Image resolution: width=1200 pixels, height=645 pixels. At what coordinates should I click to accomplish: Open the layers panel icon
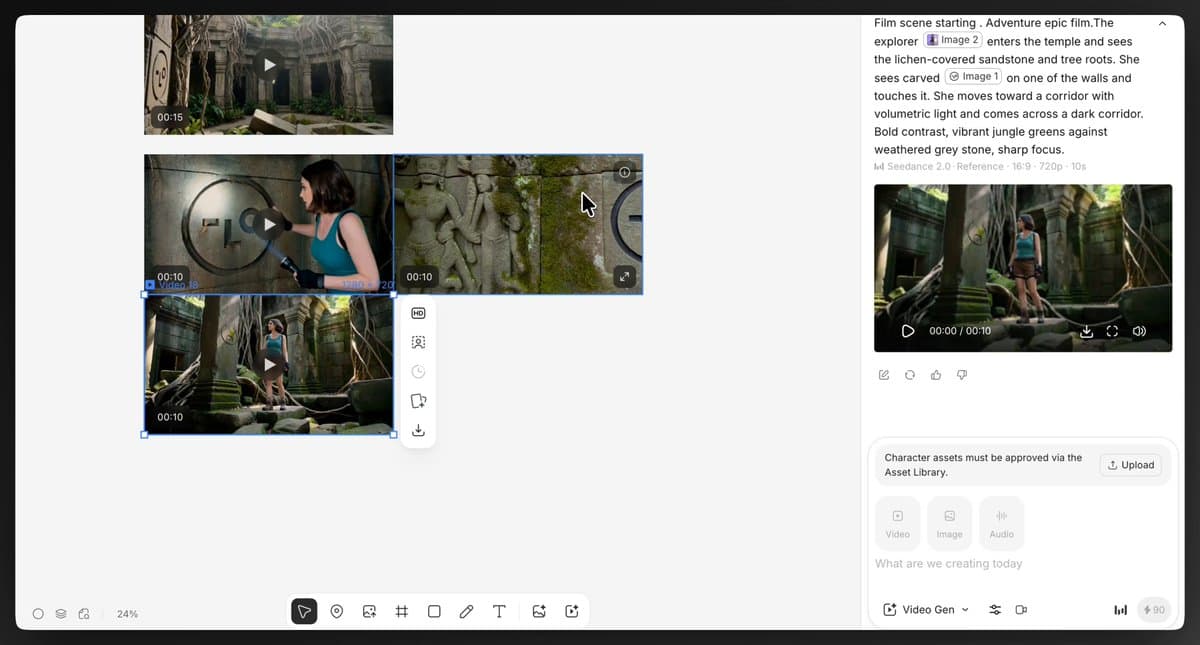point(61,614)
